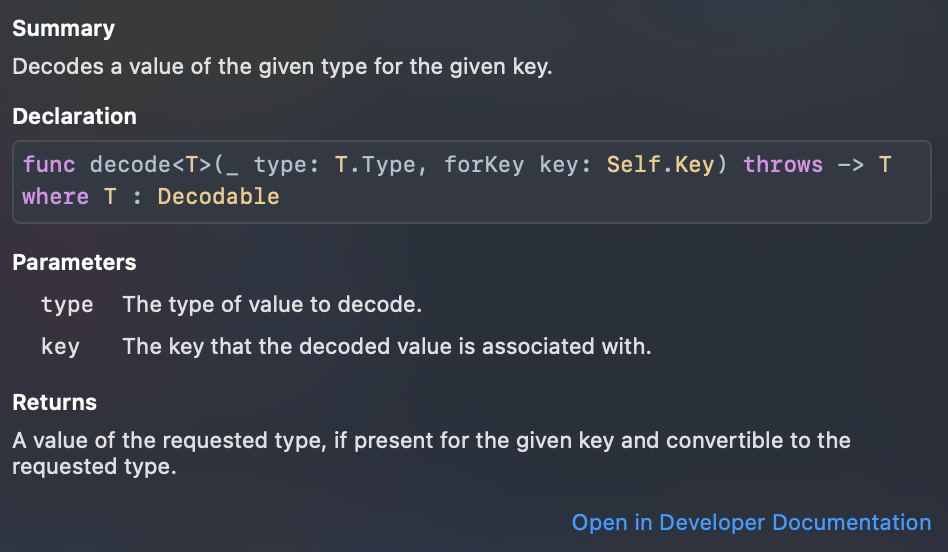This screenshot has width=948, height=552.
Task: Click the Decodable protocol constraint
Action: [218, 197]
